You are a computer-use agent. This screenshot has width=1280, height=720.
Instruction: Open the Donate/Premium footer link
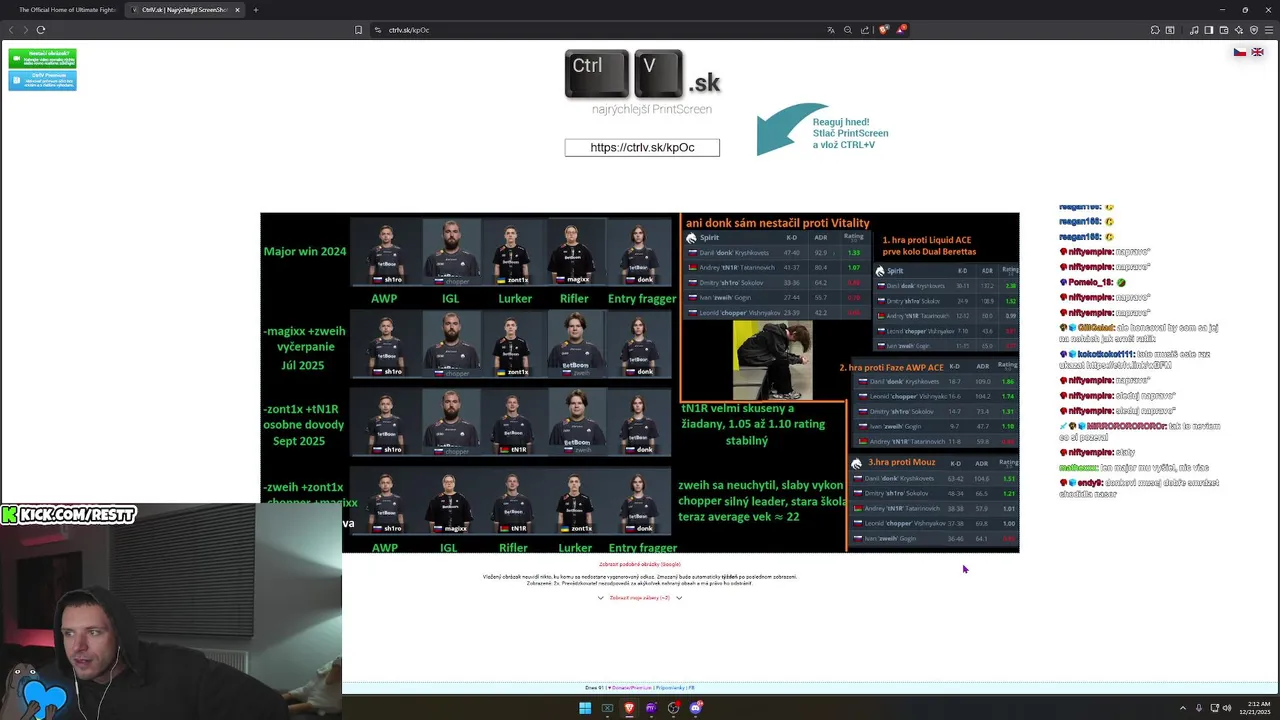632,688
